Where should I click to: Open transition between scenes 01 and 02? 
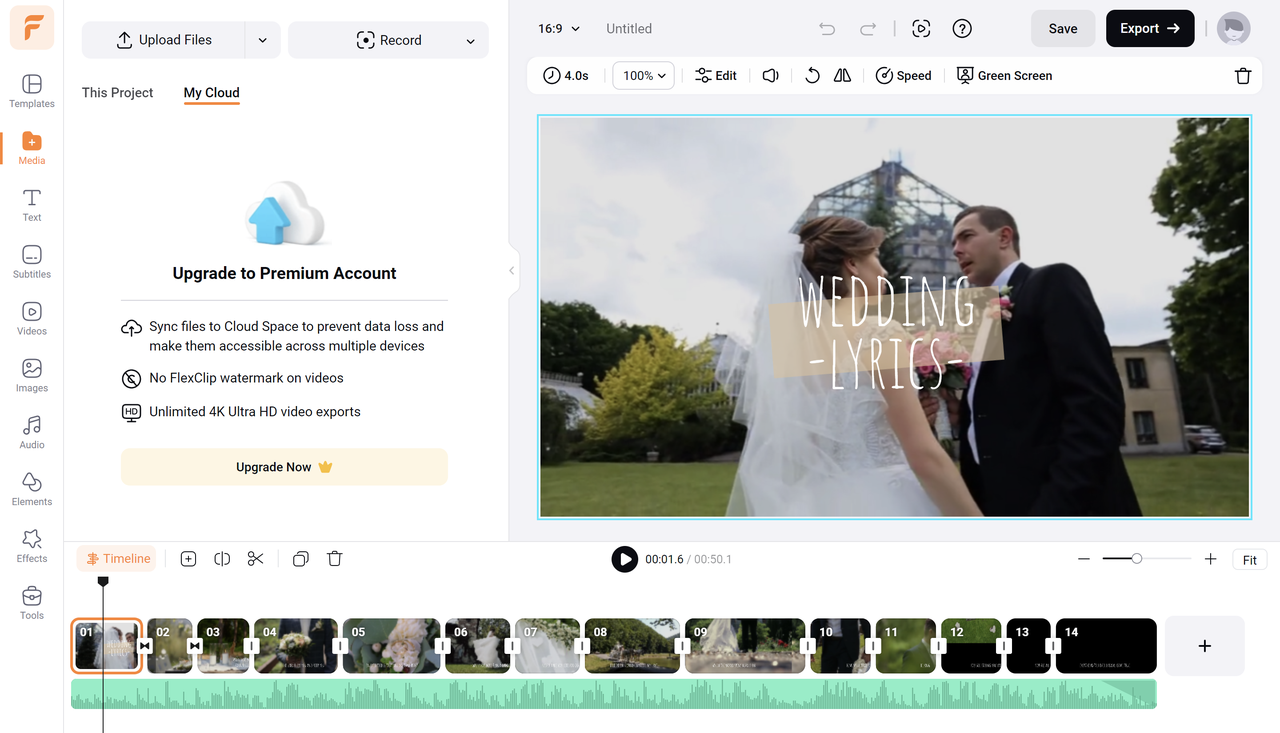145,646
